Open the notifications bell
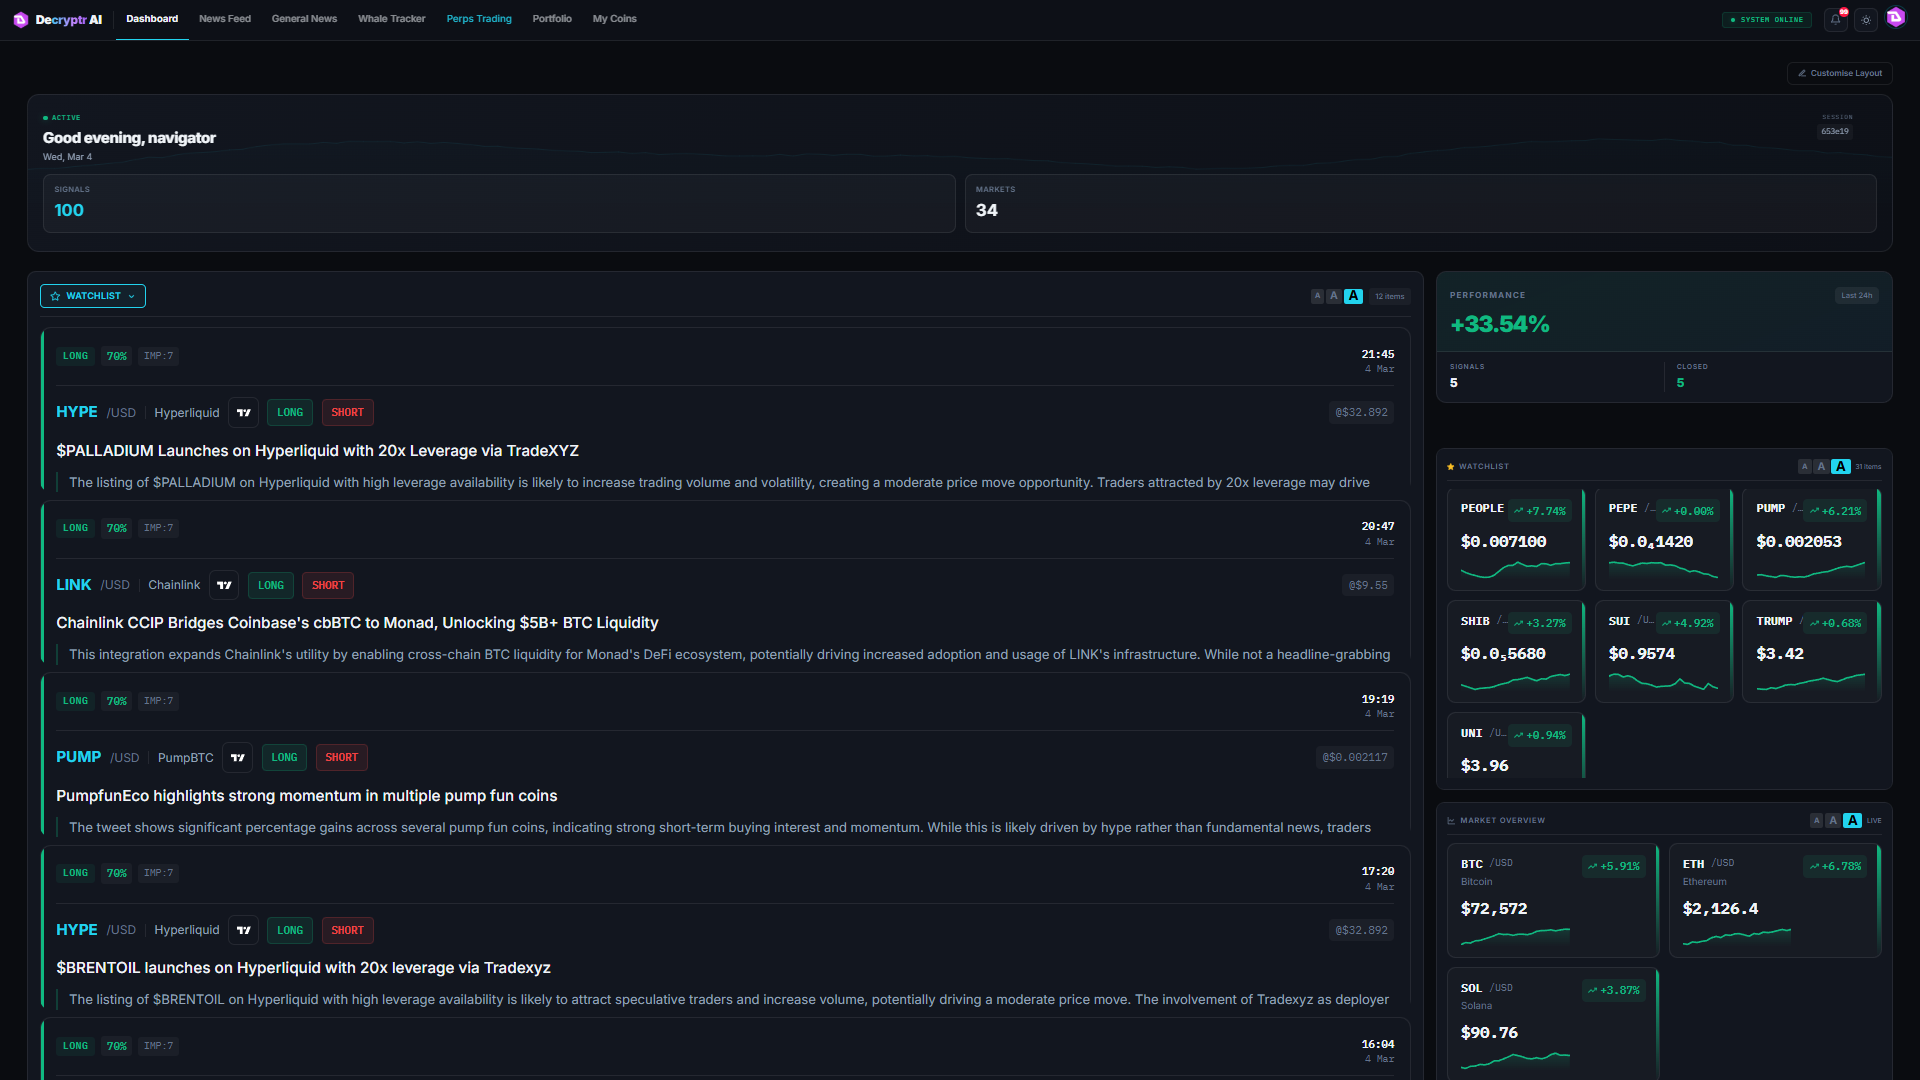Viewport: 1920px width, 1080px height. click(1835, 19)
